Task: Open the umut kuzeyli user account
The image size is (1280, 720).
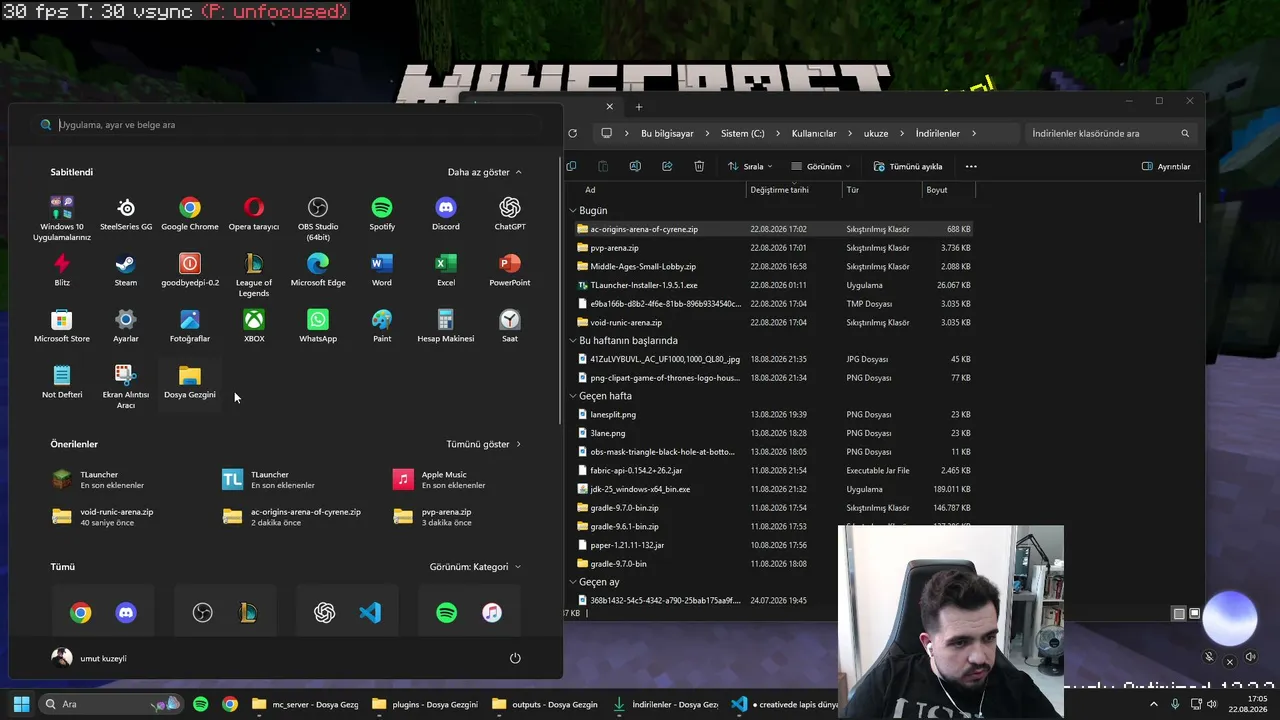Action: (89, 658)
